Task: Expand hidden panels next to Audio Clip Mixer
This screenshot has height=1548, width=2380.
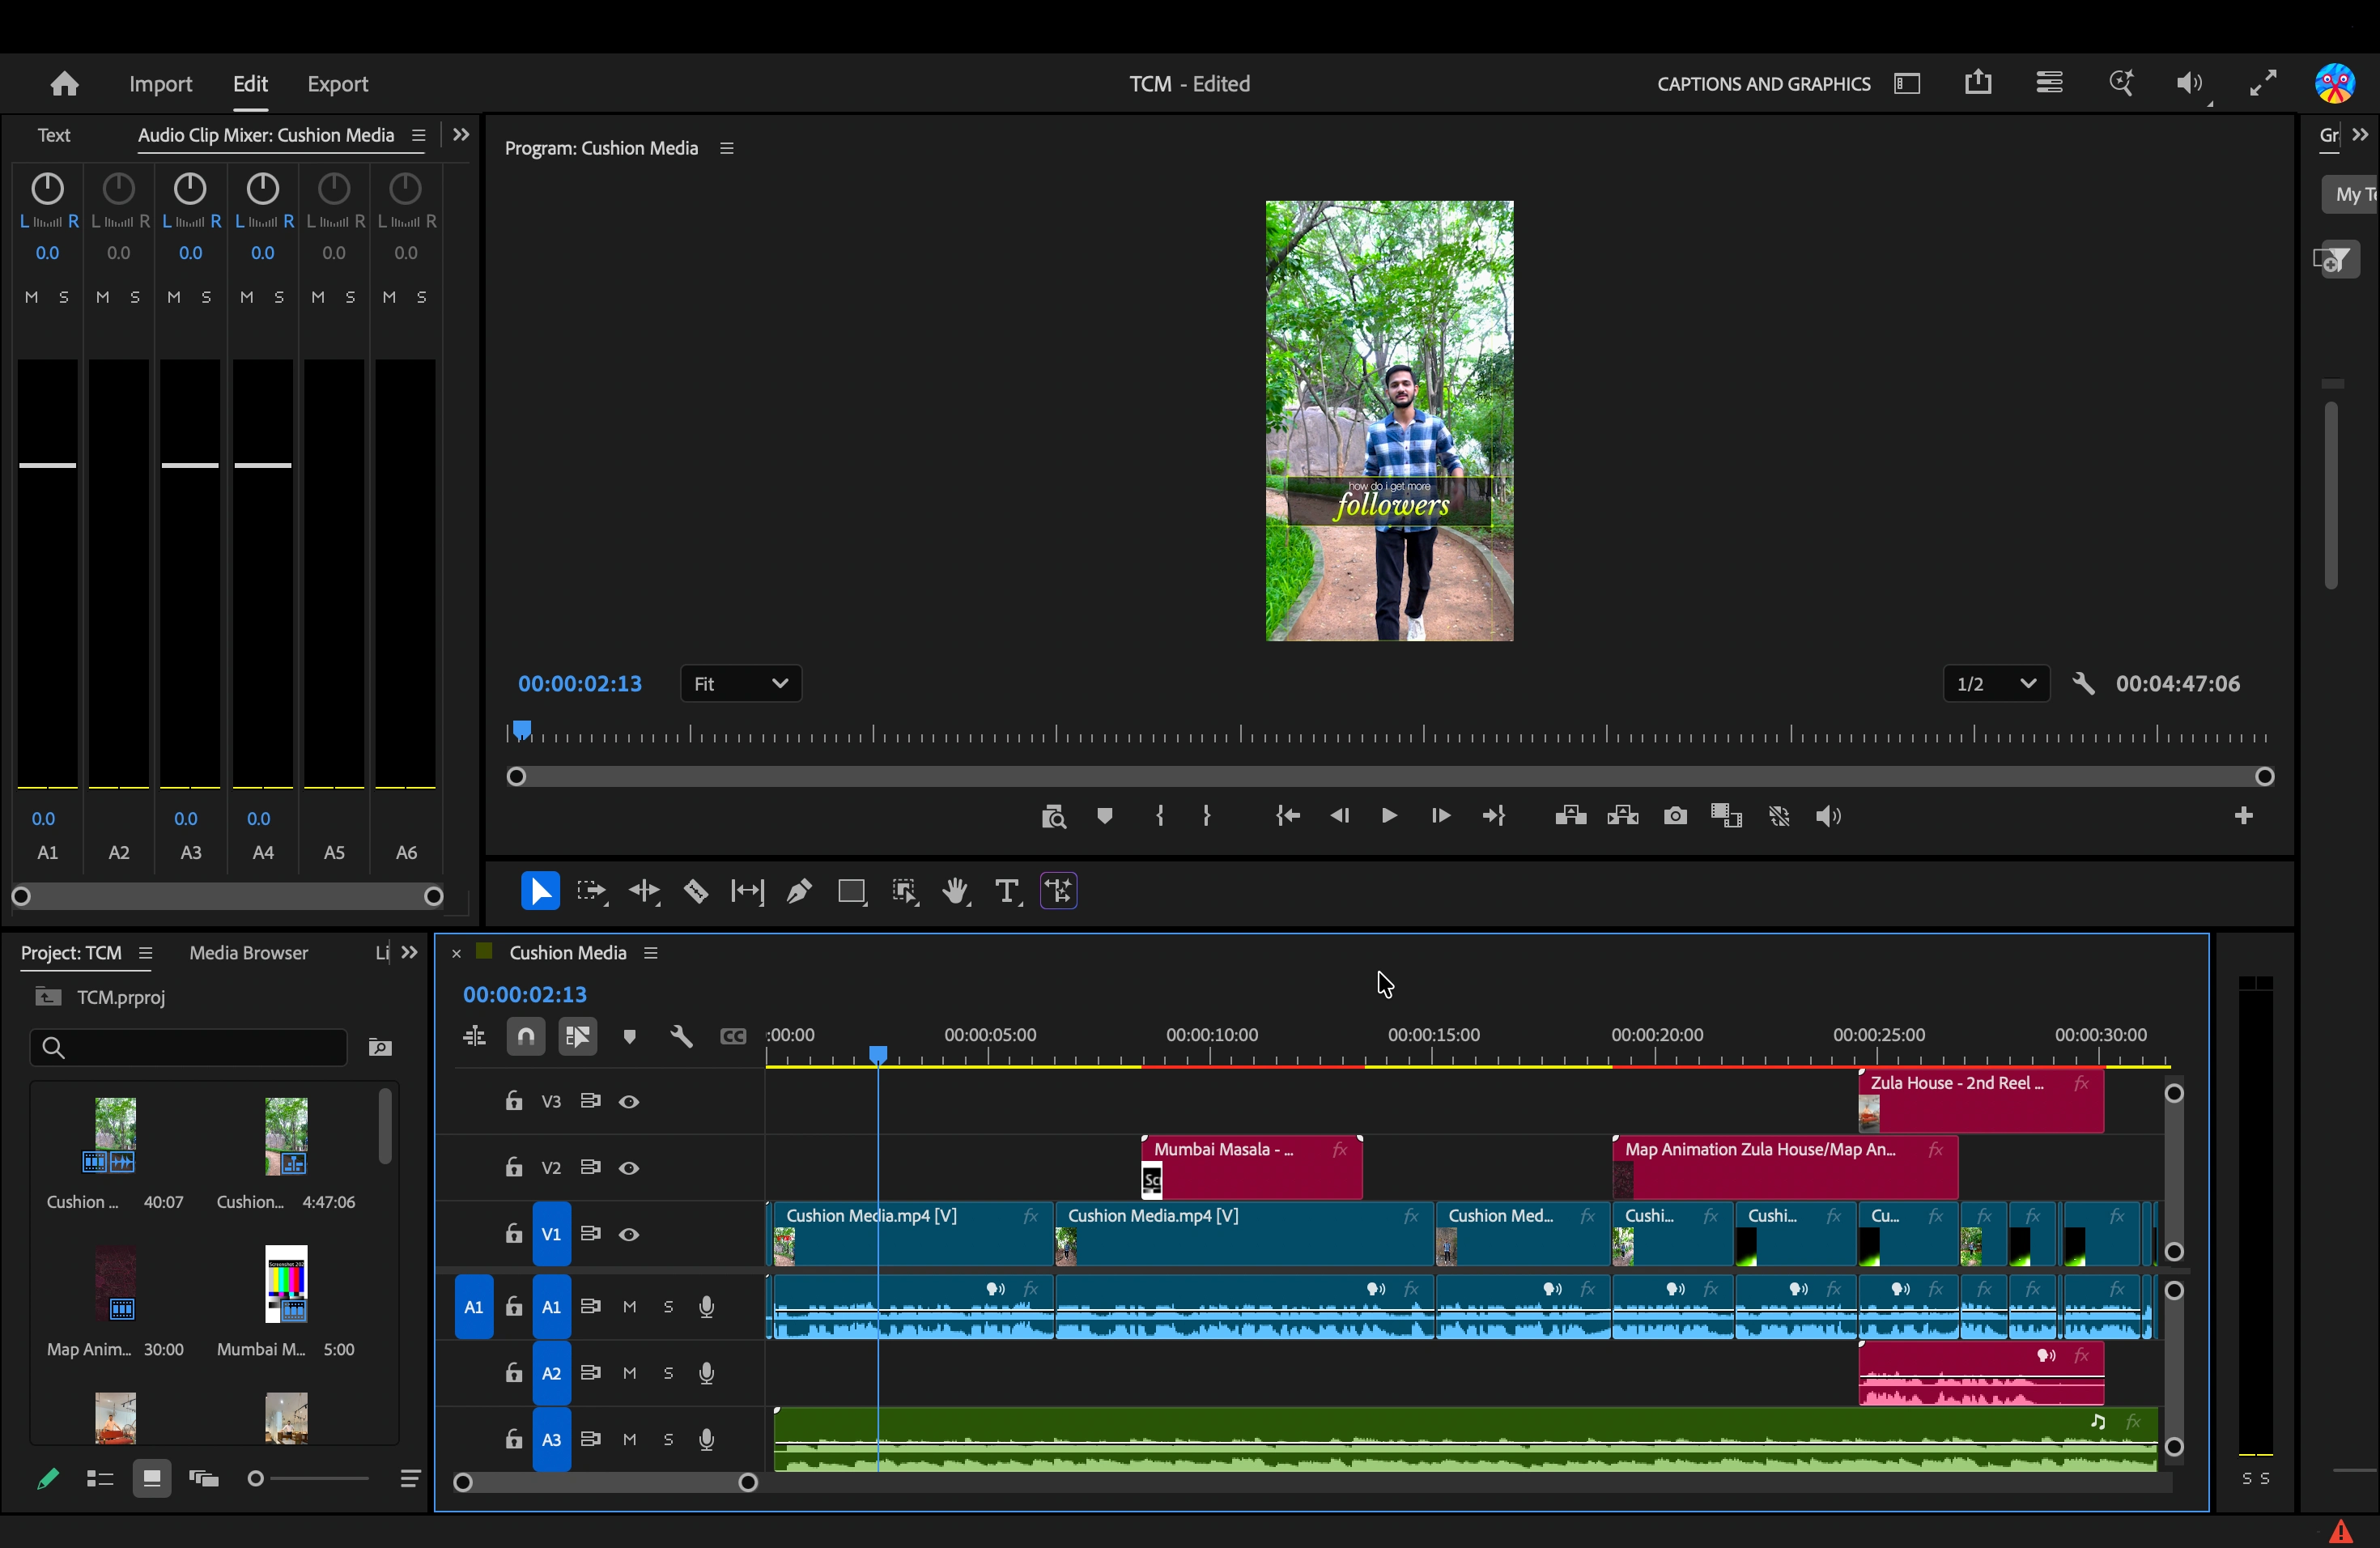Action: [x=461, y=135]
